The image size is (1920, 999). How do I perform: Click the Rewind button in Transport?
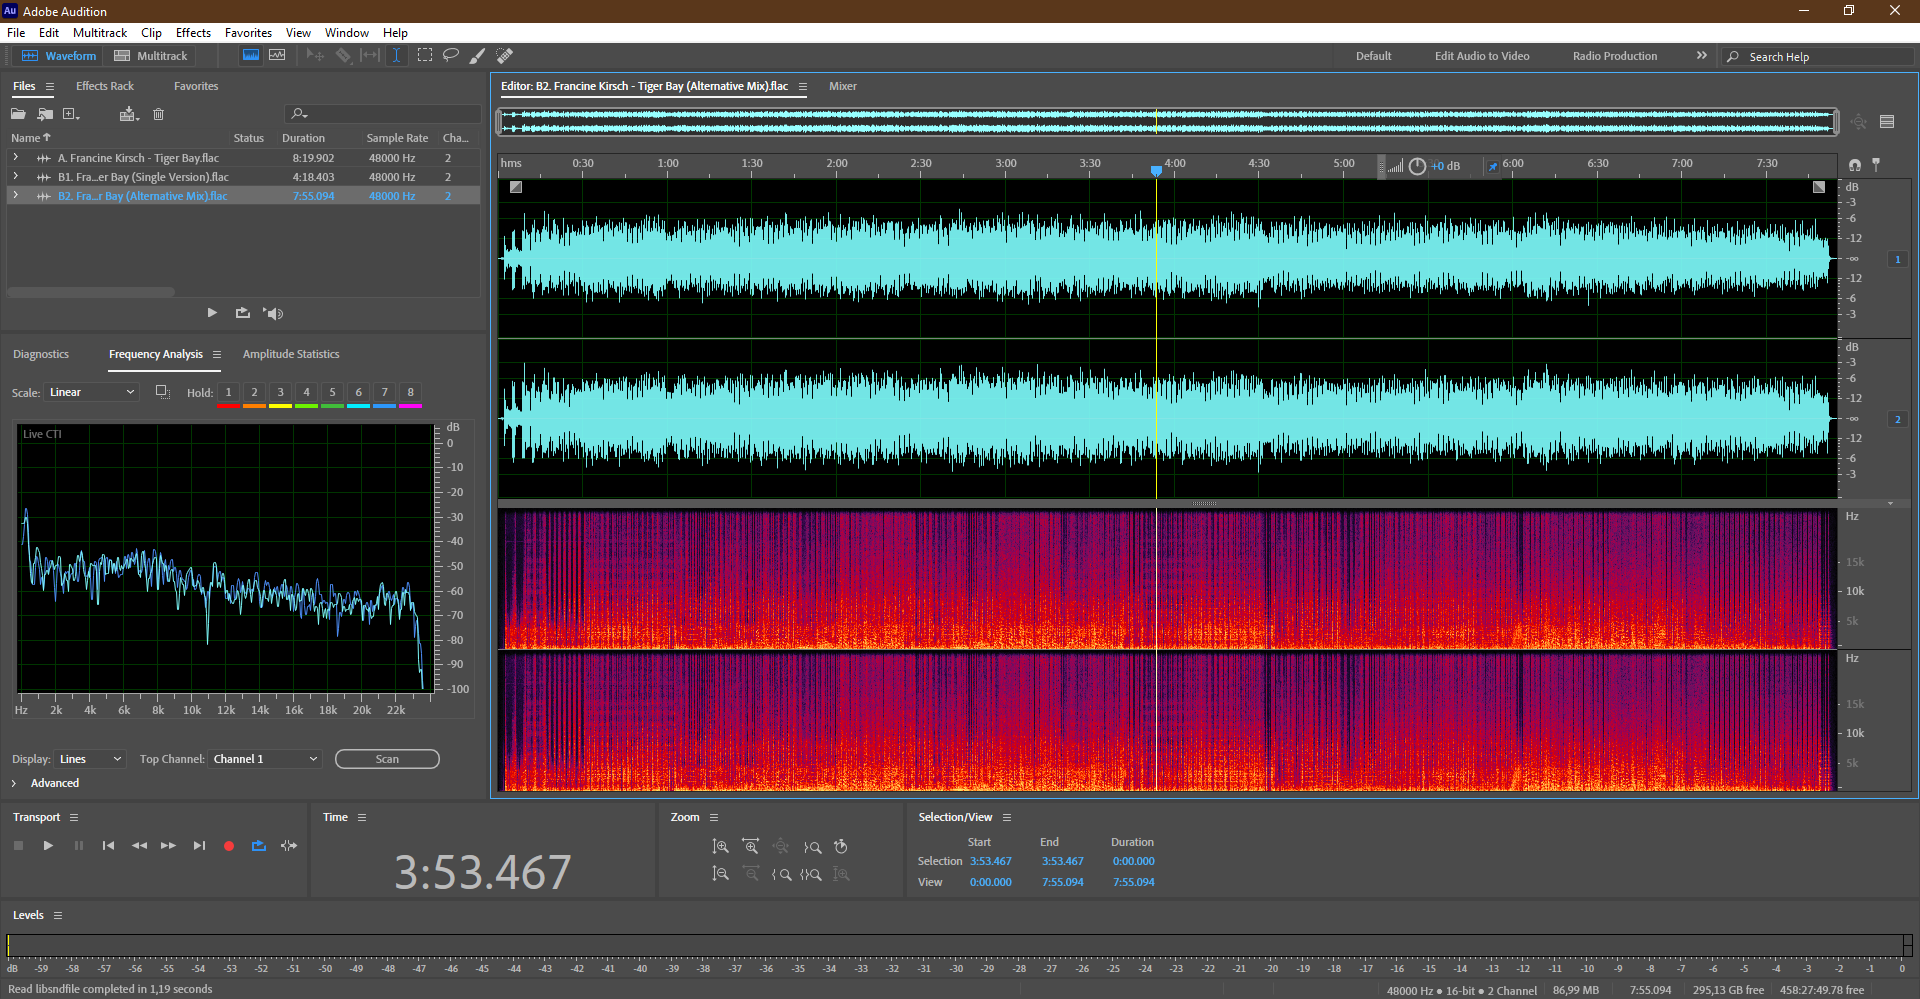tap(139, 846)
